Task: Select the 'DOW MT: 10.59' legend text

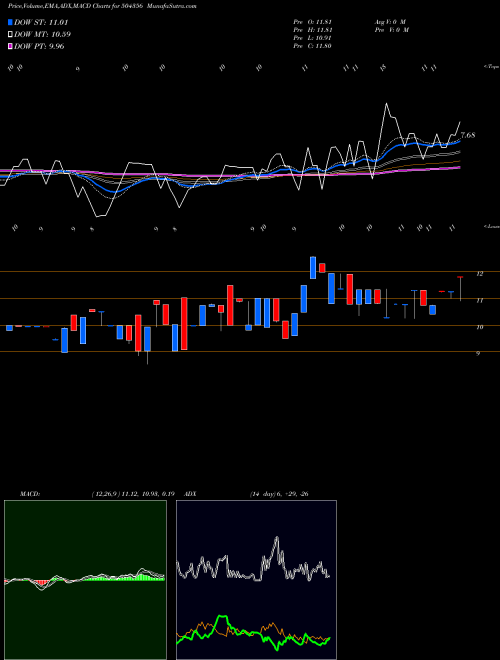Action: (42, 35)
